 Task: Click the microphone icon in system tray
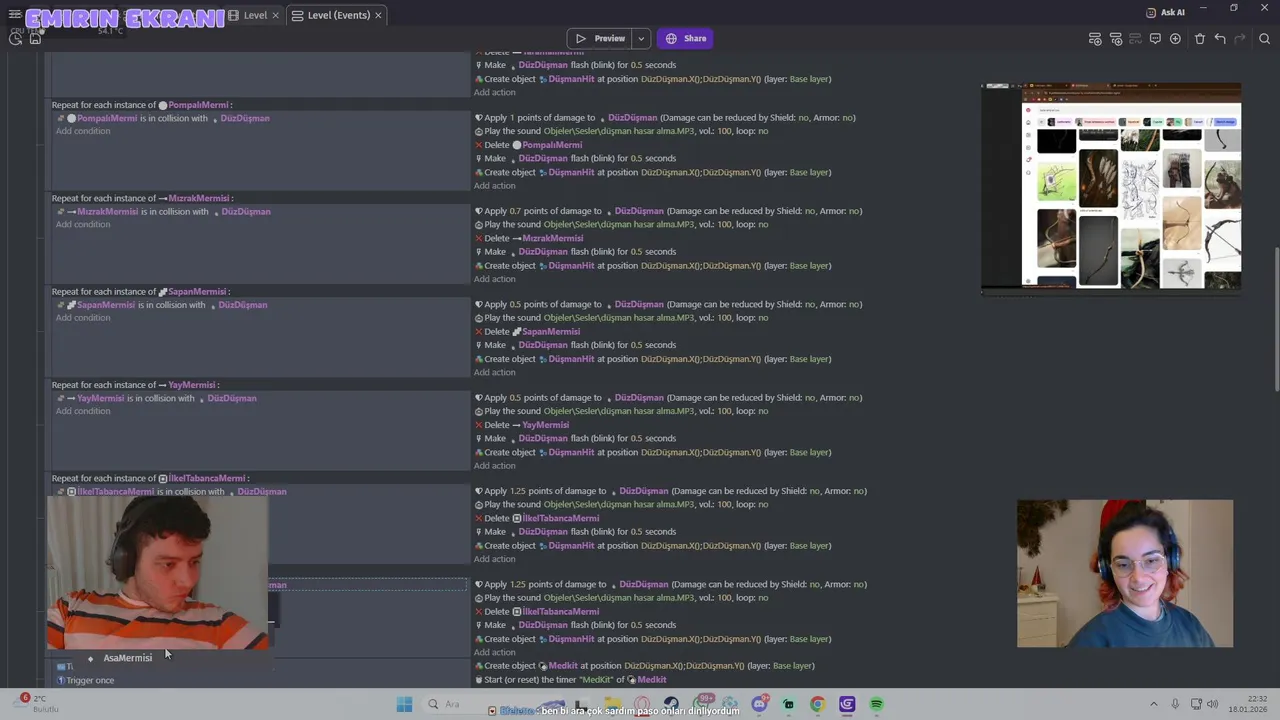coord(1175,704)
